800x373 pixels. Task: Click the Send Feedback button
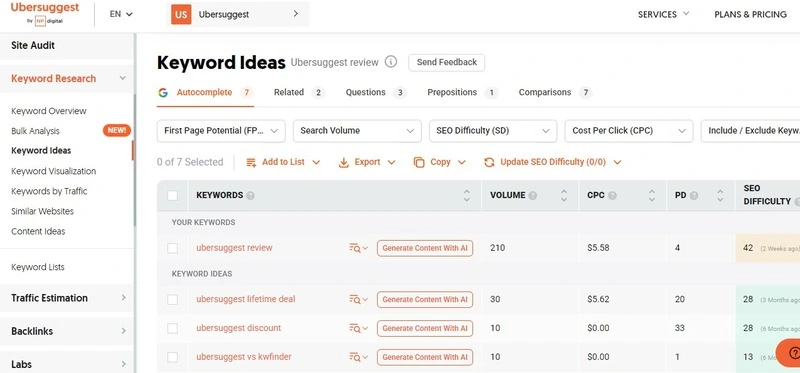tap(446, 62)
